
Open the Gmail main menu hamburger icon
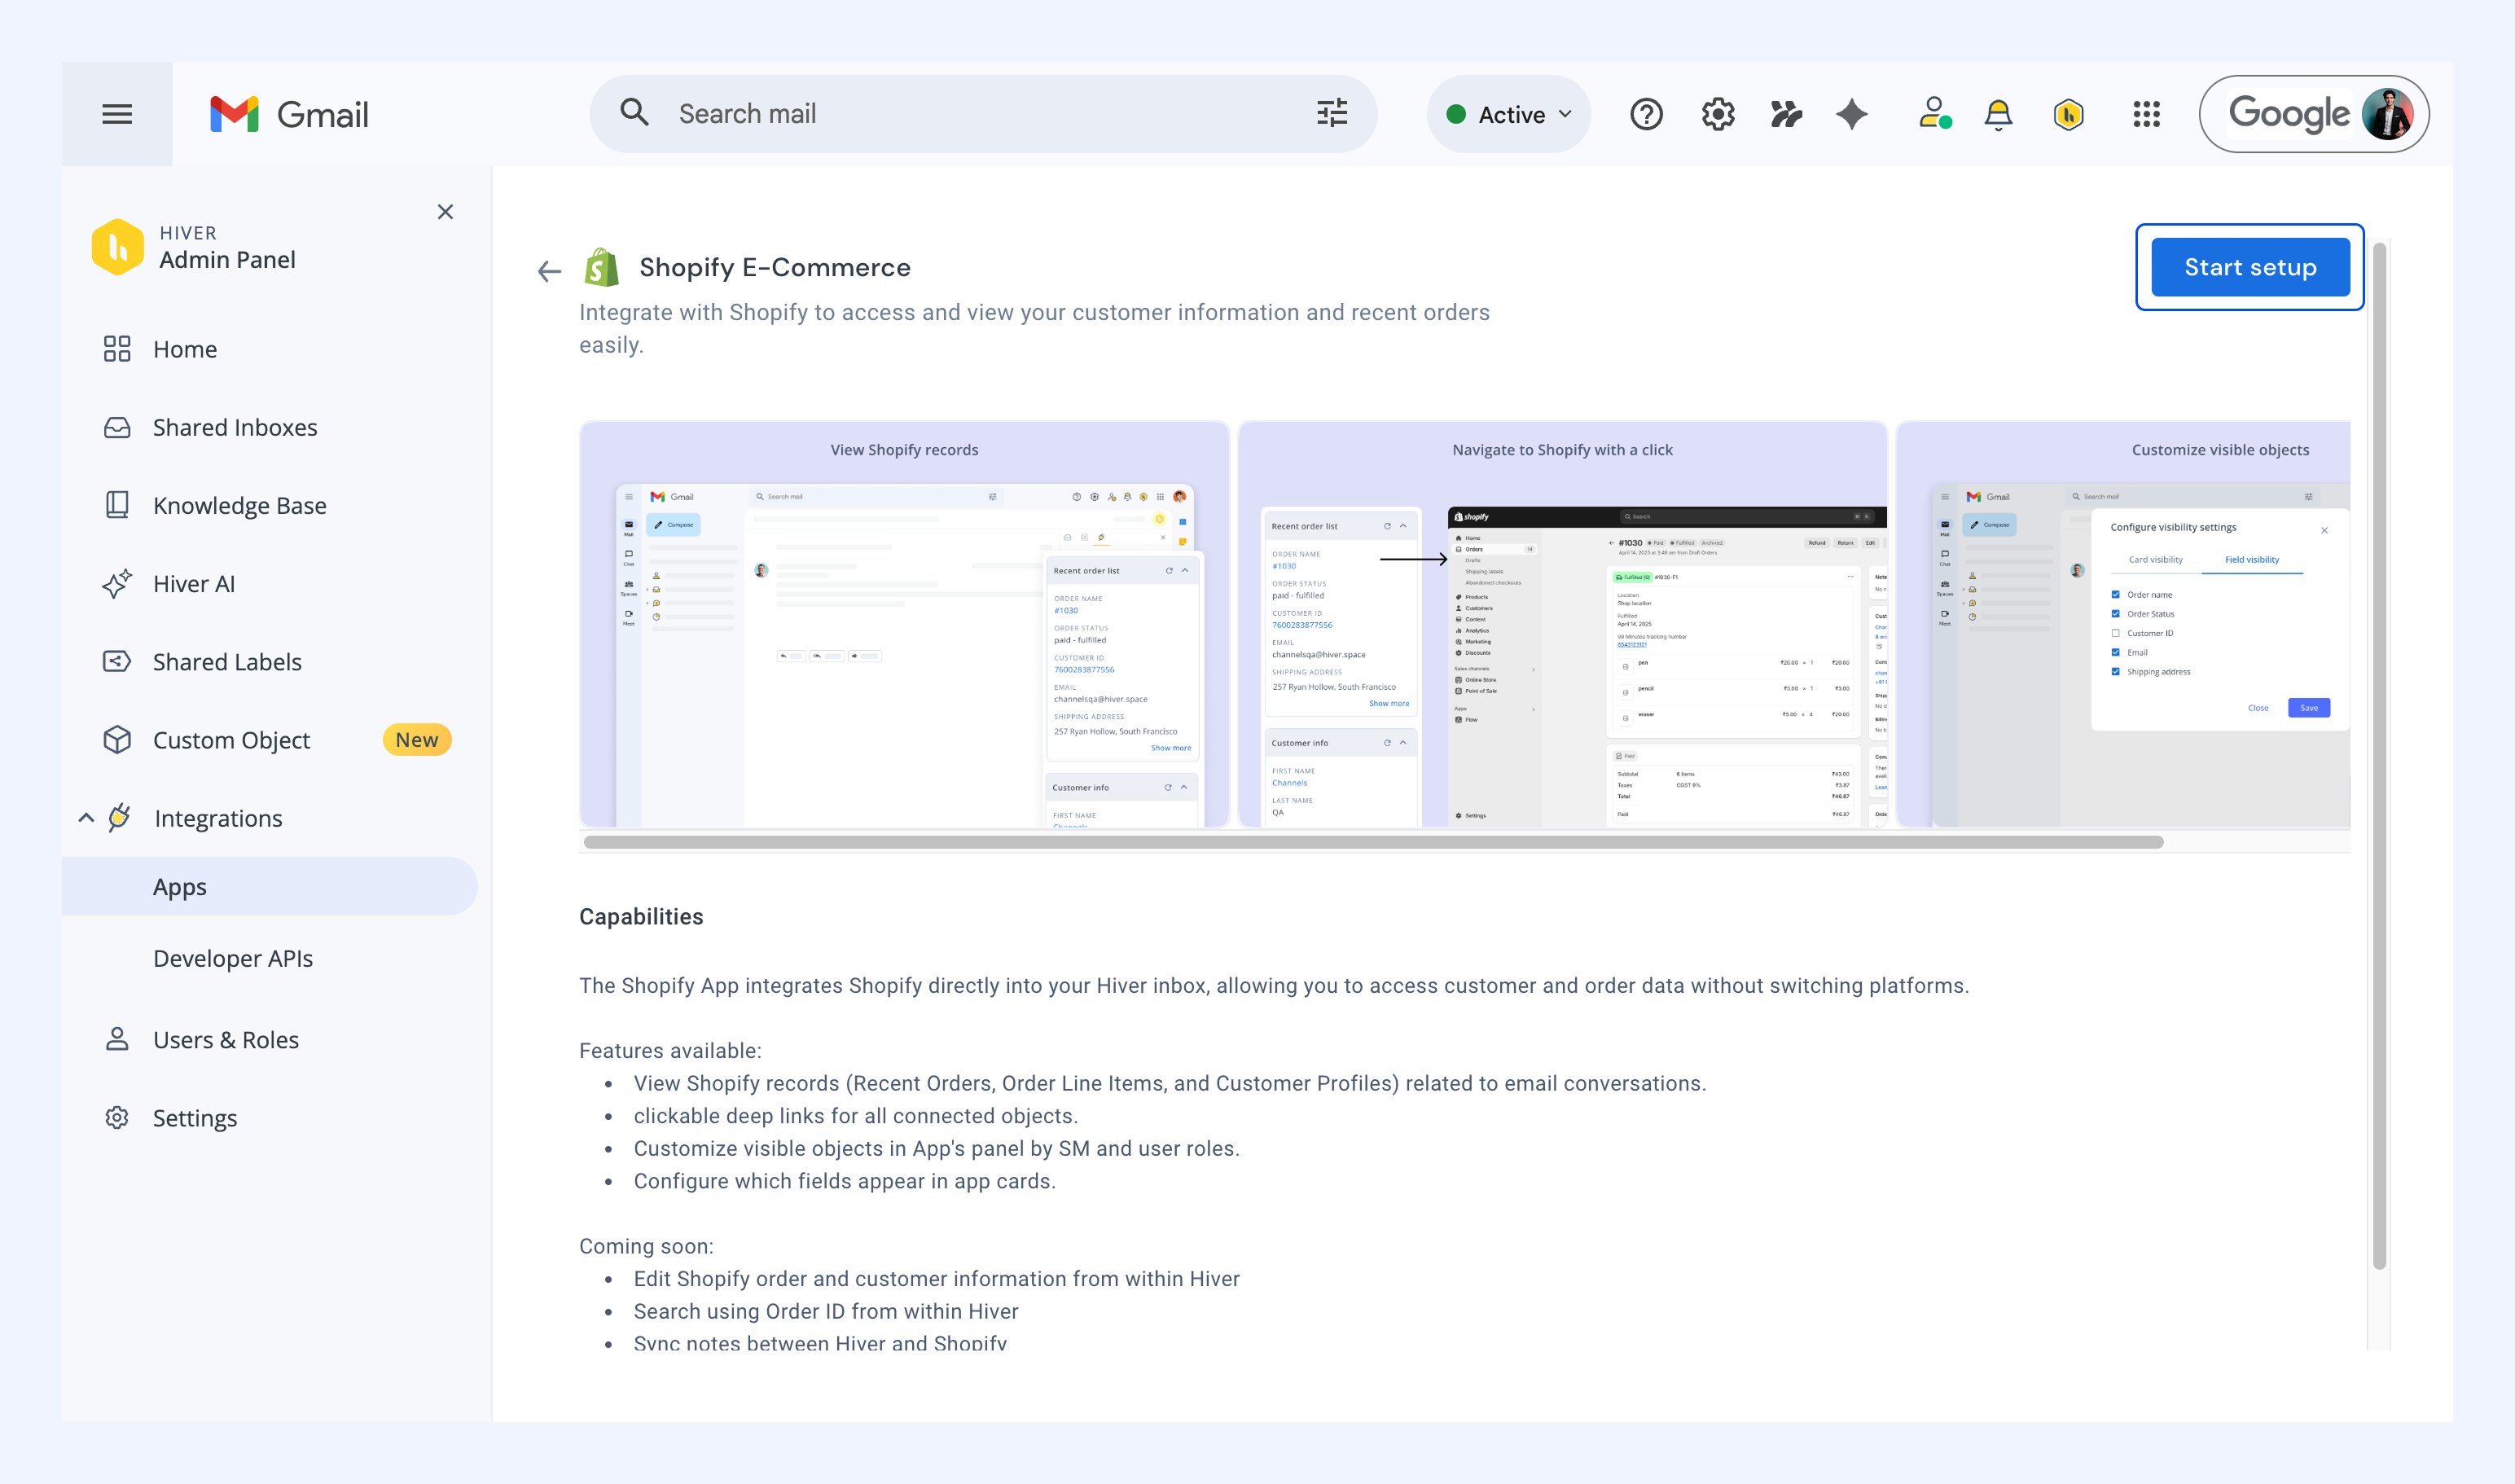point(117,114)
